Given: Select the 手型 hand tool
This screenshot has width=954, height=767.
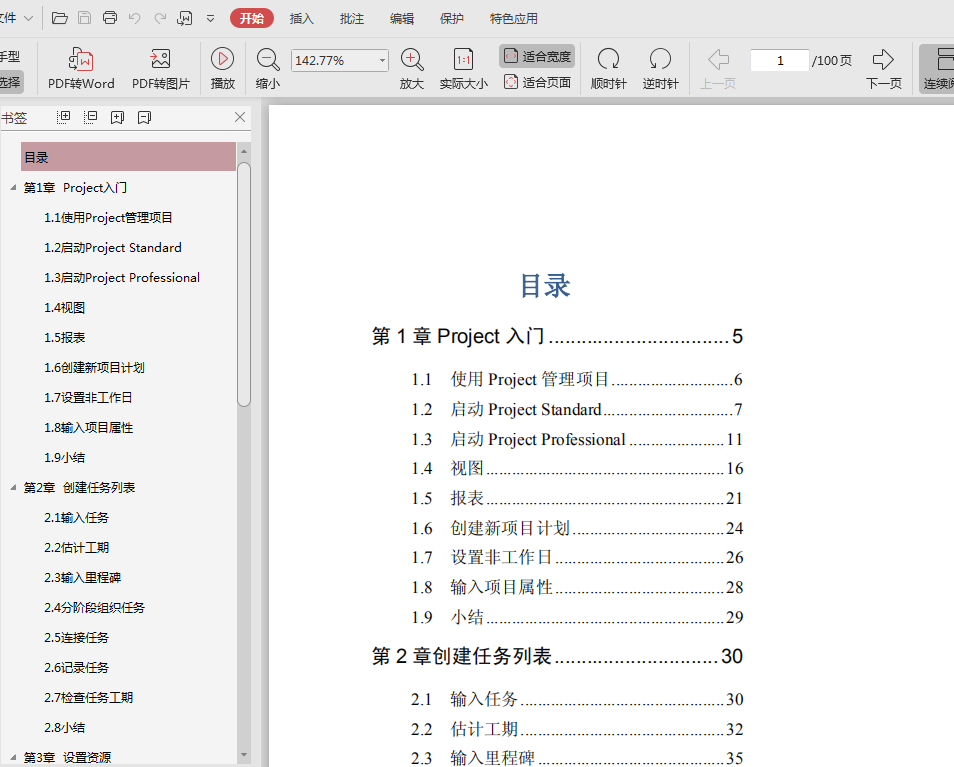Looking at the screenshot, I should pyautogui.click(x=10, y=57).
